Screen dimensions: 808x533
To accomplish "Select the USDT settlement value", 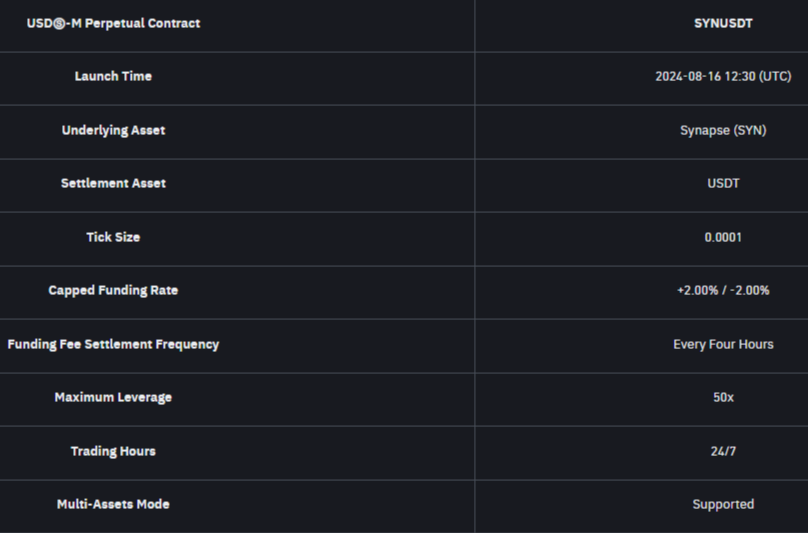I will 723,184.
